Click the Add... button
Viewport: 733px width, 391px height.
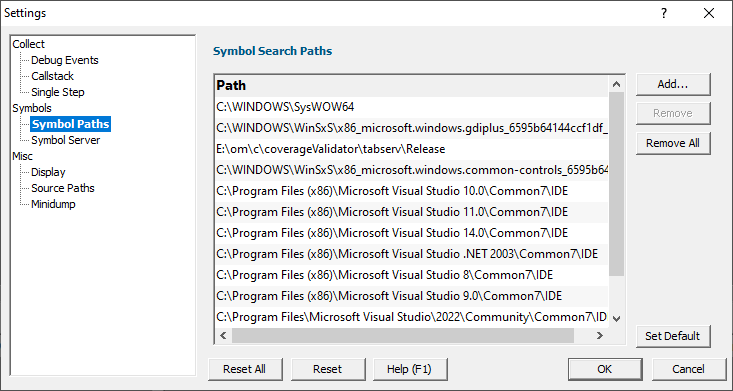[673, 84]
